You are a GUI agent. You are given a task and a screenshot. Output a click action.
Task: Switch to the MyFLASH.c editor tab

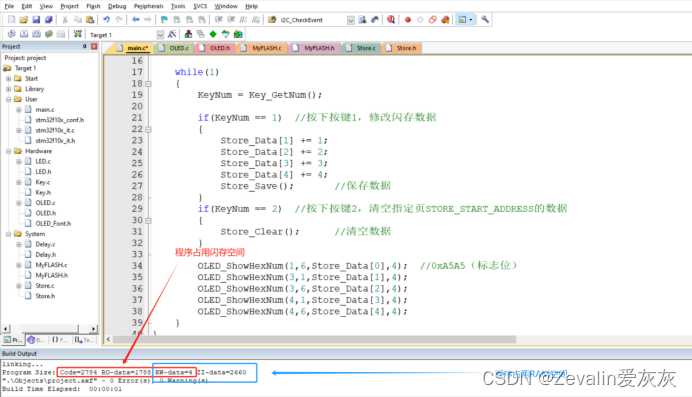[262, 48]
